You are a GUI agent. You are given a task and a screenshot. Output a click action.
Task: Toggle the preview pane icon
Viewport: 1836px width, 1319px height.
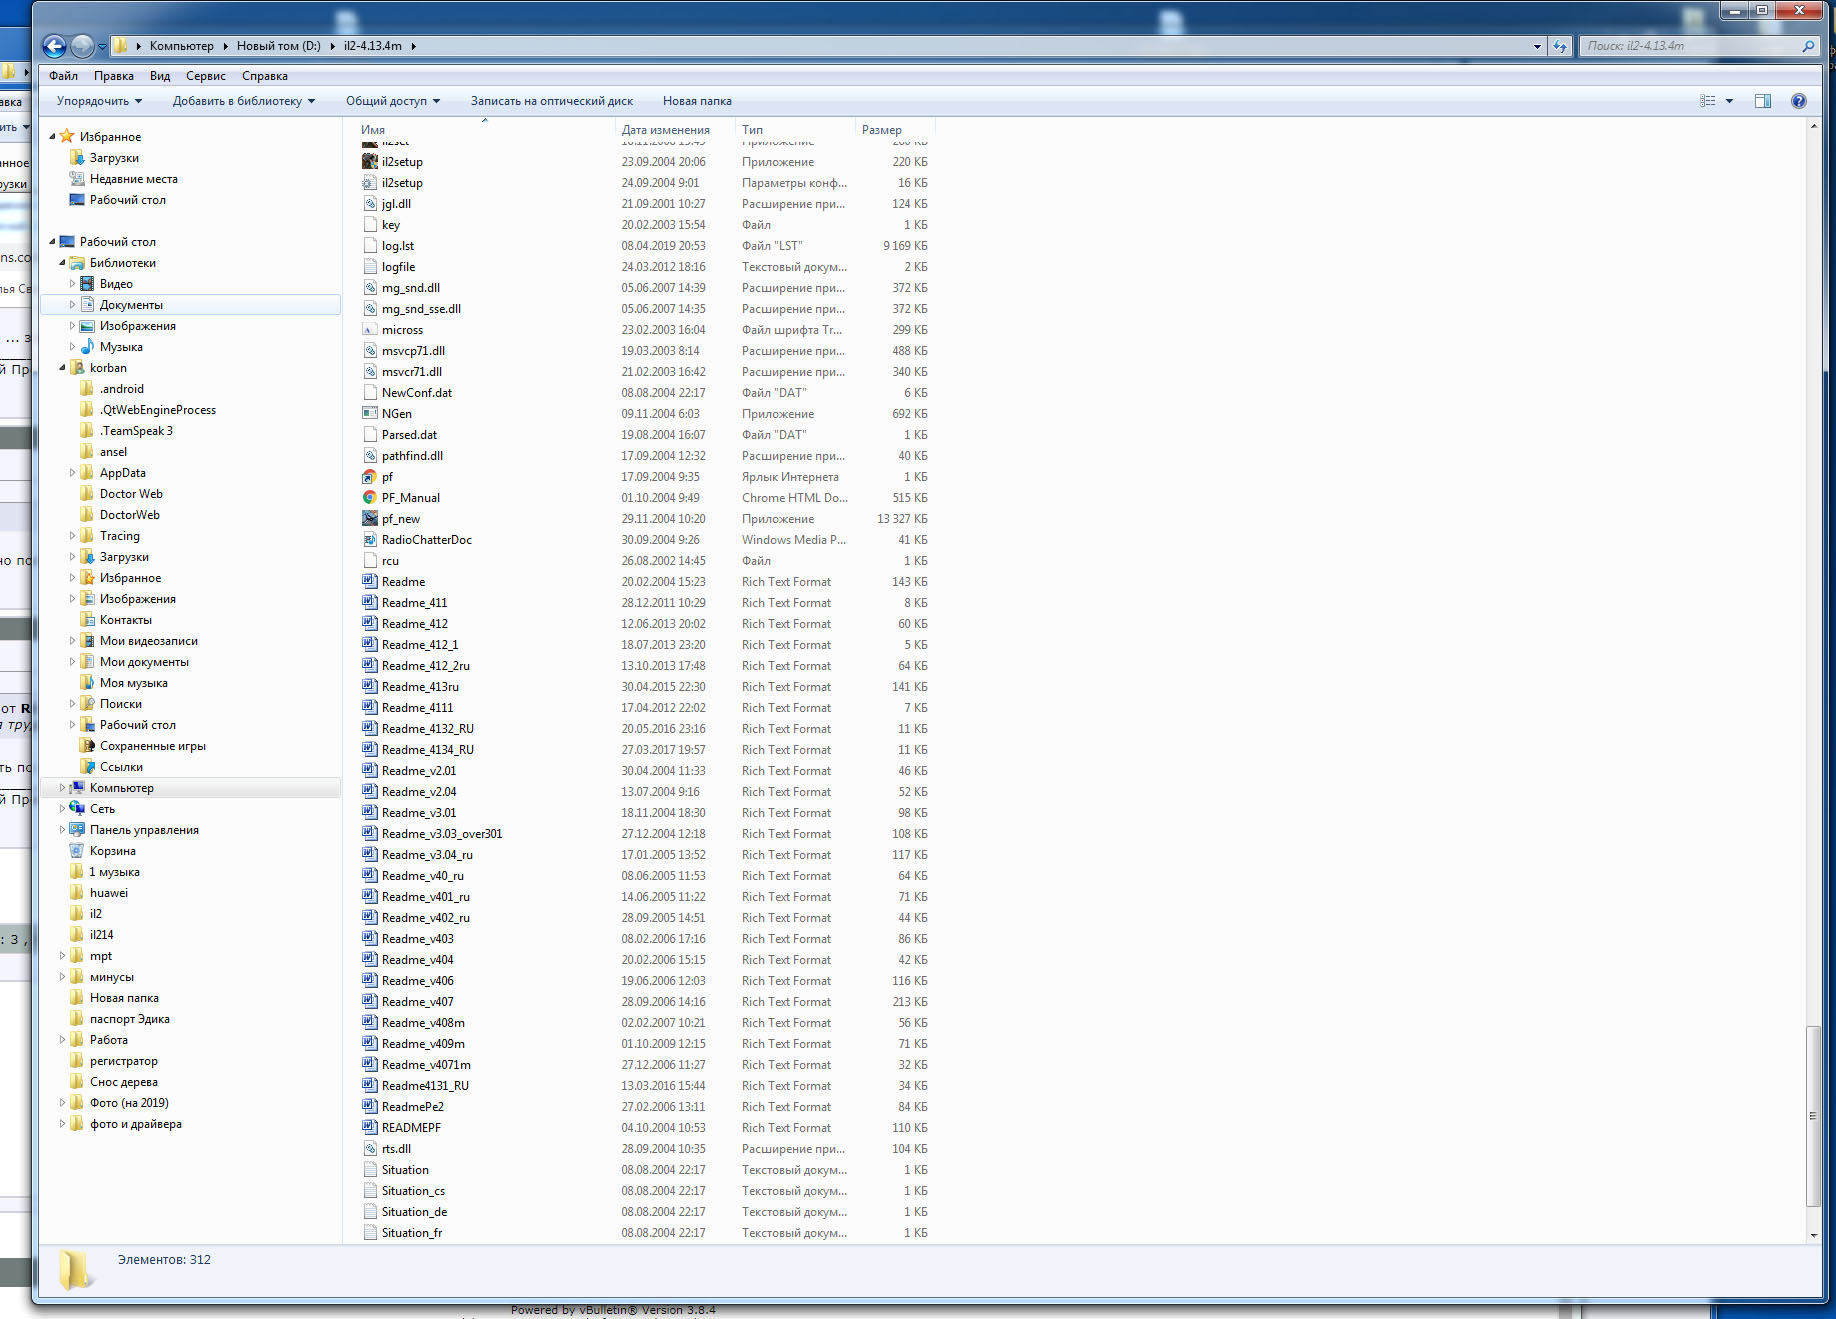(1763, 101)
